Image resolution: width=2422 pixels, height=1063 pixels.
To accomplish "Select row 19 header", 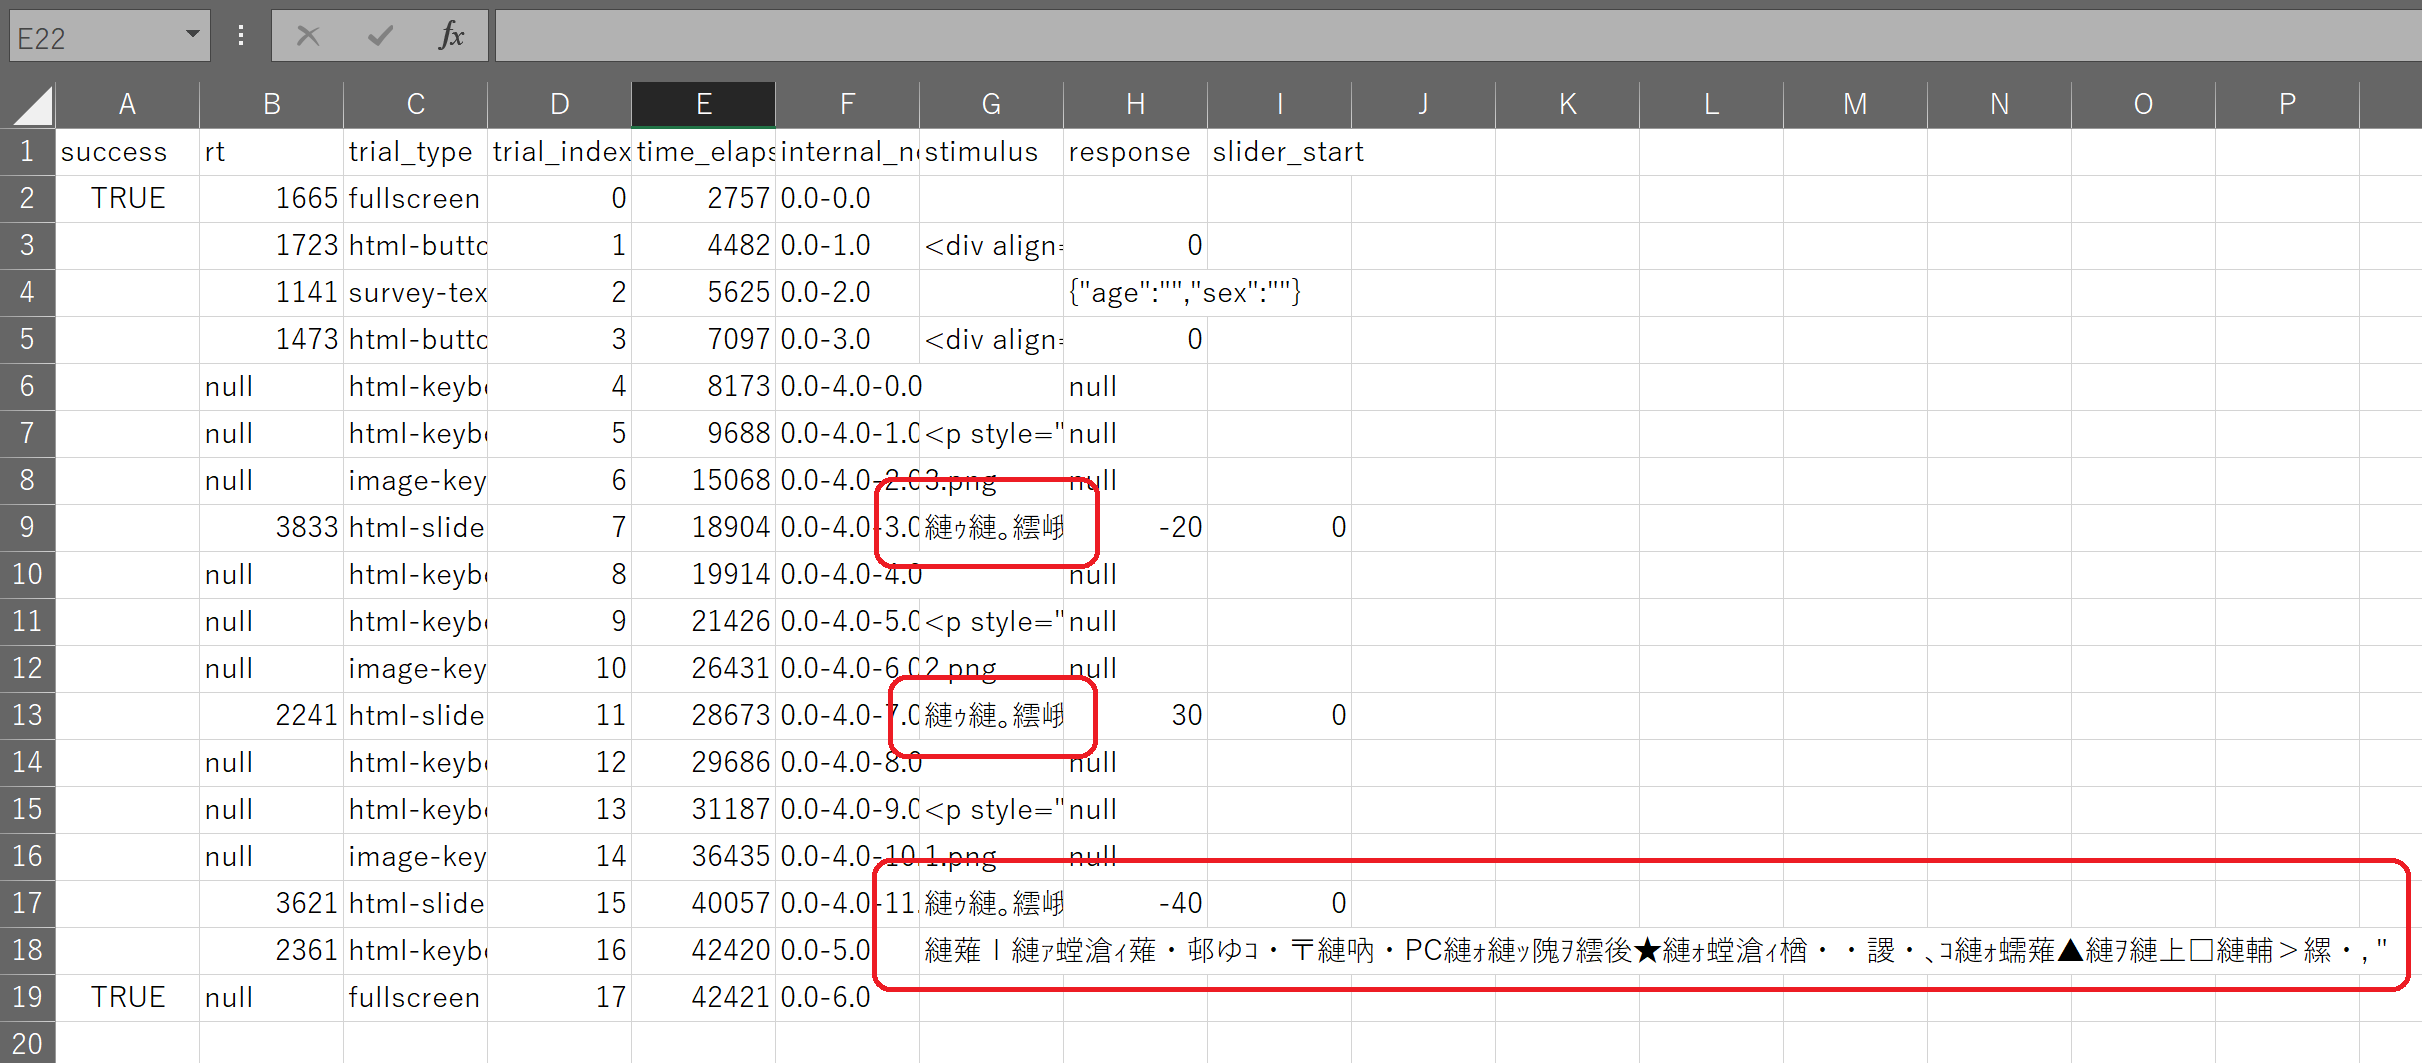I will tap(28, 996).
